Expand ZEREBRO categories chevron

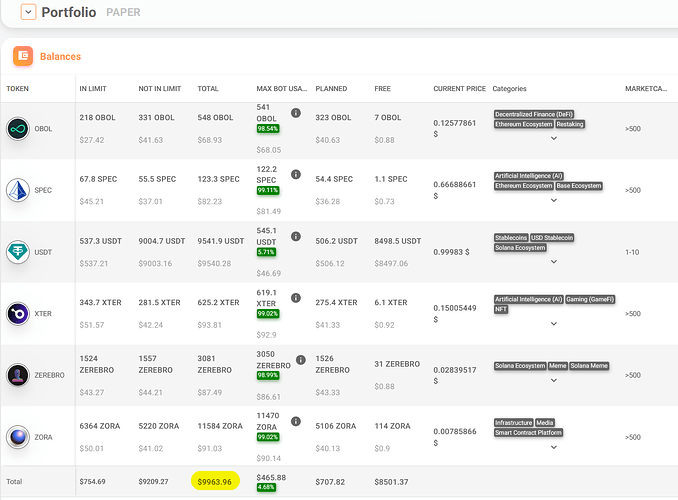(554, 380)
